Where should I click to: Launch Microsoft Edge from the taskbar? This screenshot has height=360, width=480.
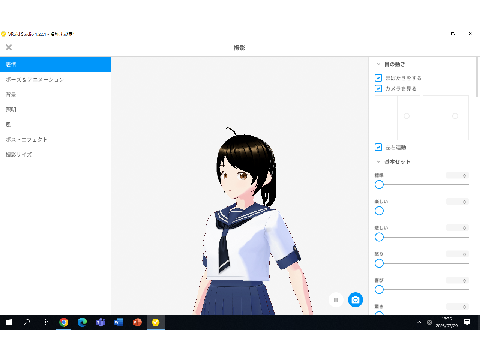point(82,322)
